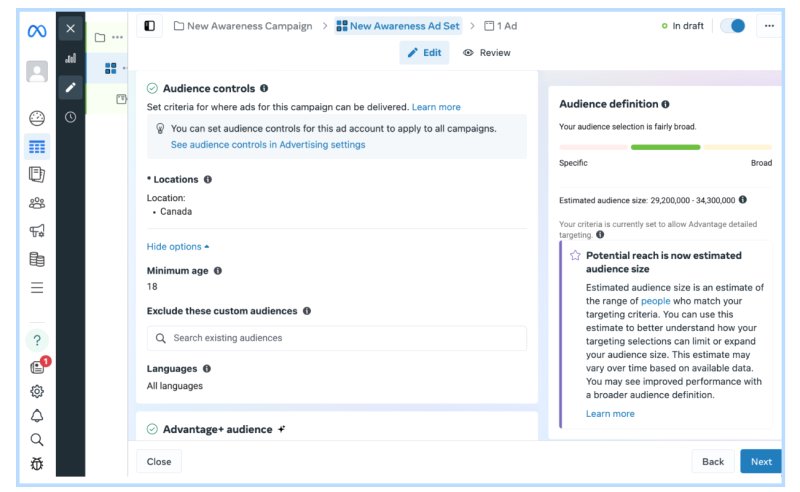Open the help question mark icon
The image size is (800, 492).
[x=37, y=341]
